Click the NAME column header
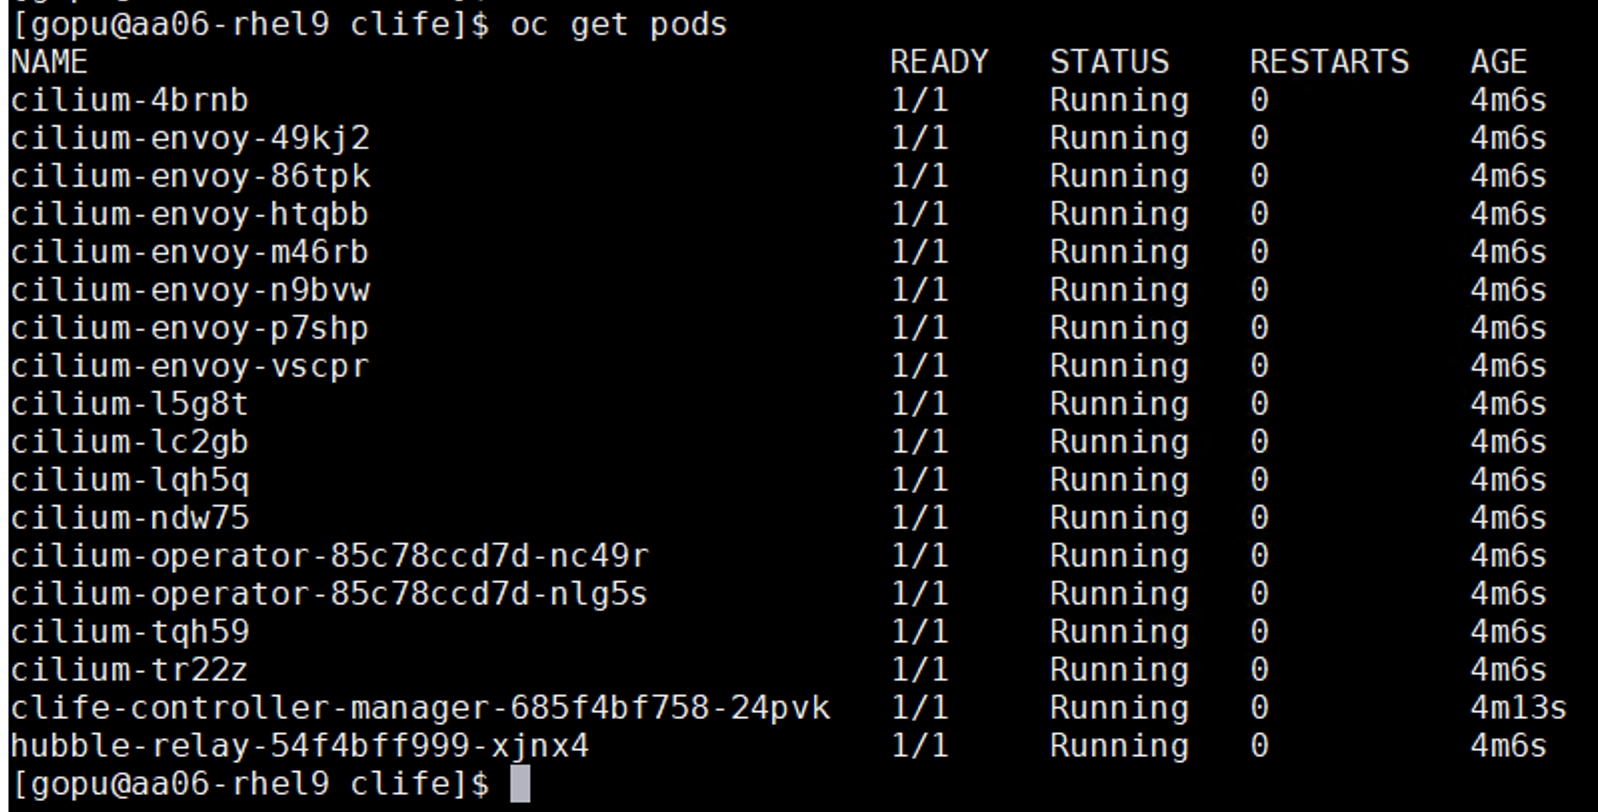This screenshot has height=812, width=1598. tap(49, 62)
